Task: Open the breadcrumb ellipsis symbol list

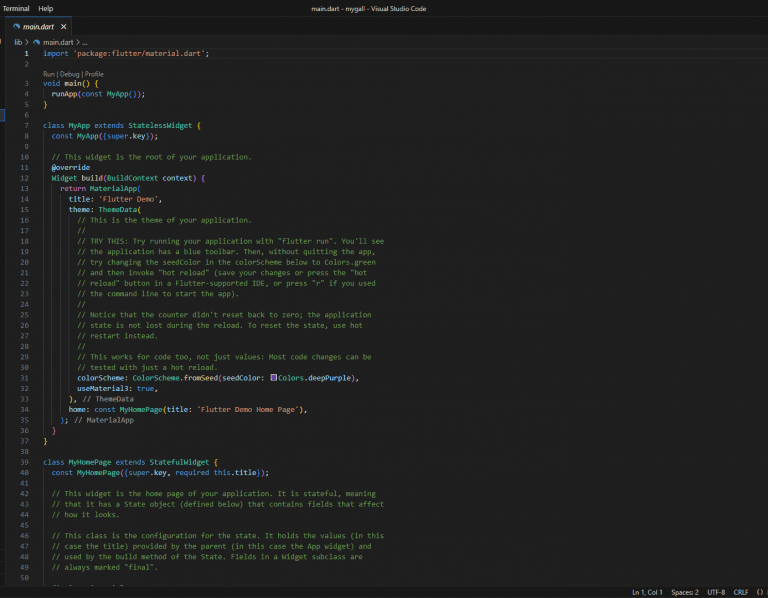Action: tap(86, 42)
